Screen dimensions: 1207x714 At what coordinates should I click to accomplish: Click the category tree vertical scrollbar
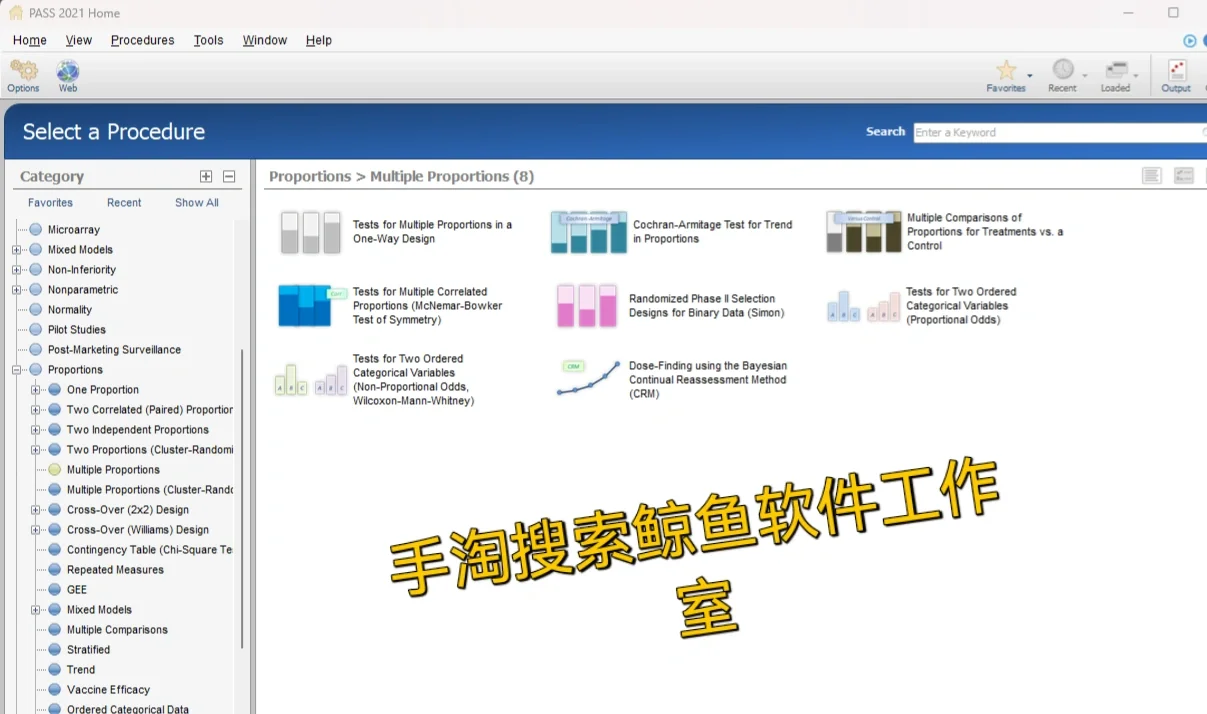[x=241, y=500]
